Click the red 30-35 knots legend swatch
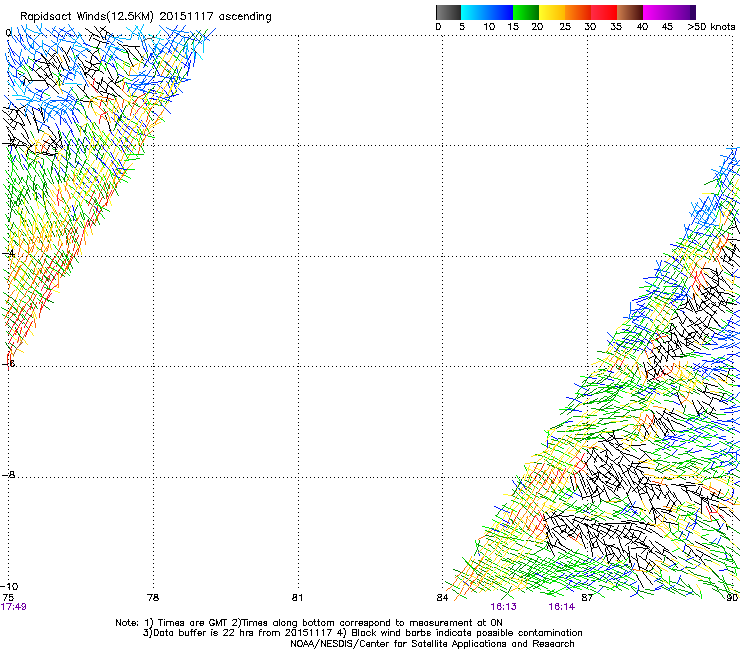The height and width of the screenshot is (650, 740). 604,12
